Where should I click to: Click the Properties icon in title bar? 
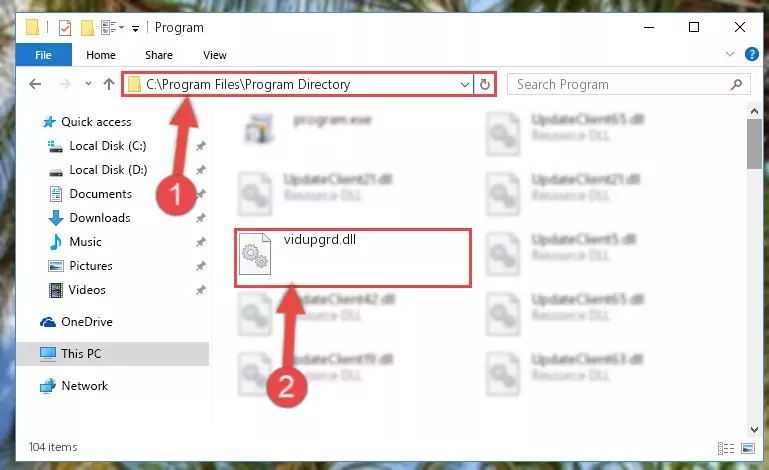(65, 27)
